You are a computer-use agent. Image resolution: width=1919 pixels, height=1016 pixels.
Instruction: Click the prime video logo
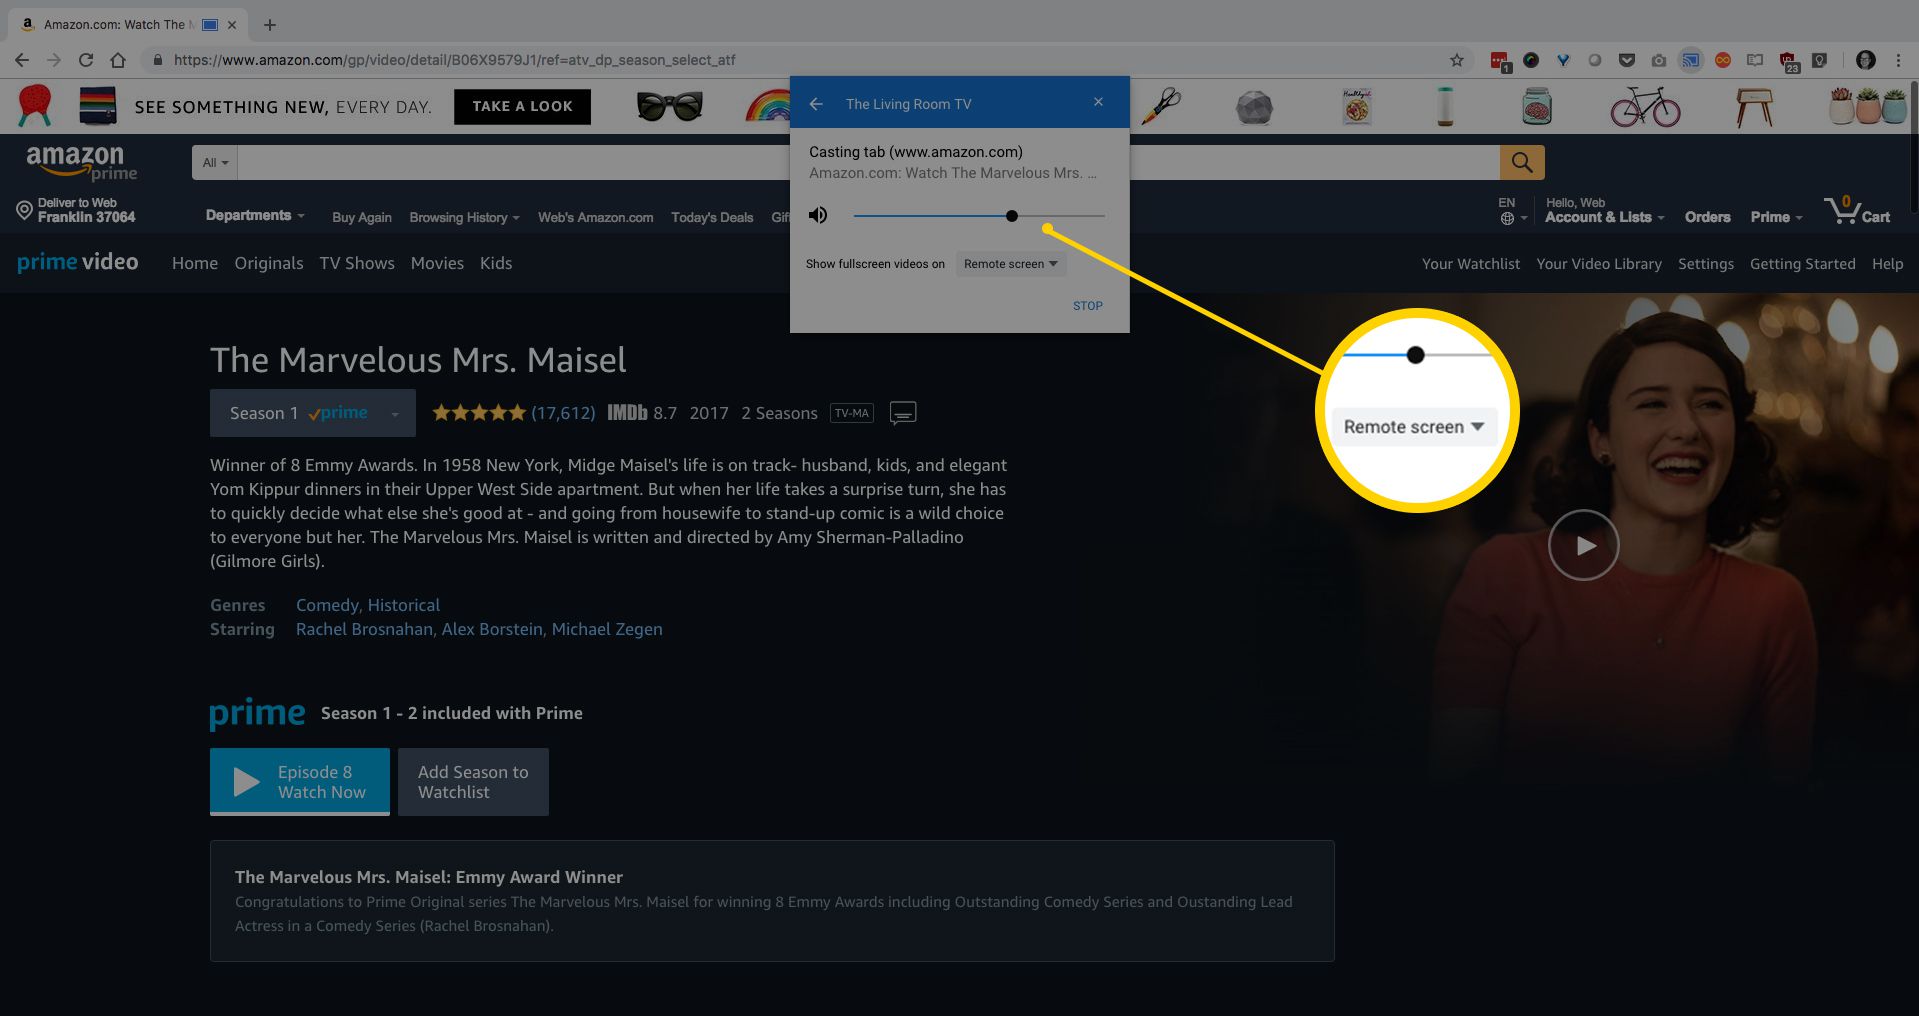(78, 262)
